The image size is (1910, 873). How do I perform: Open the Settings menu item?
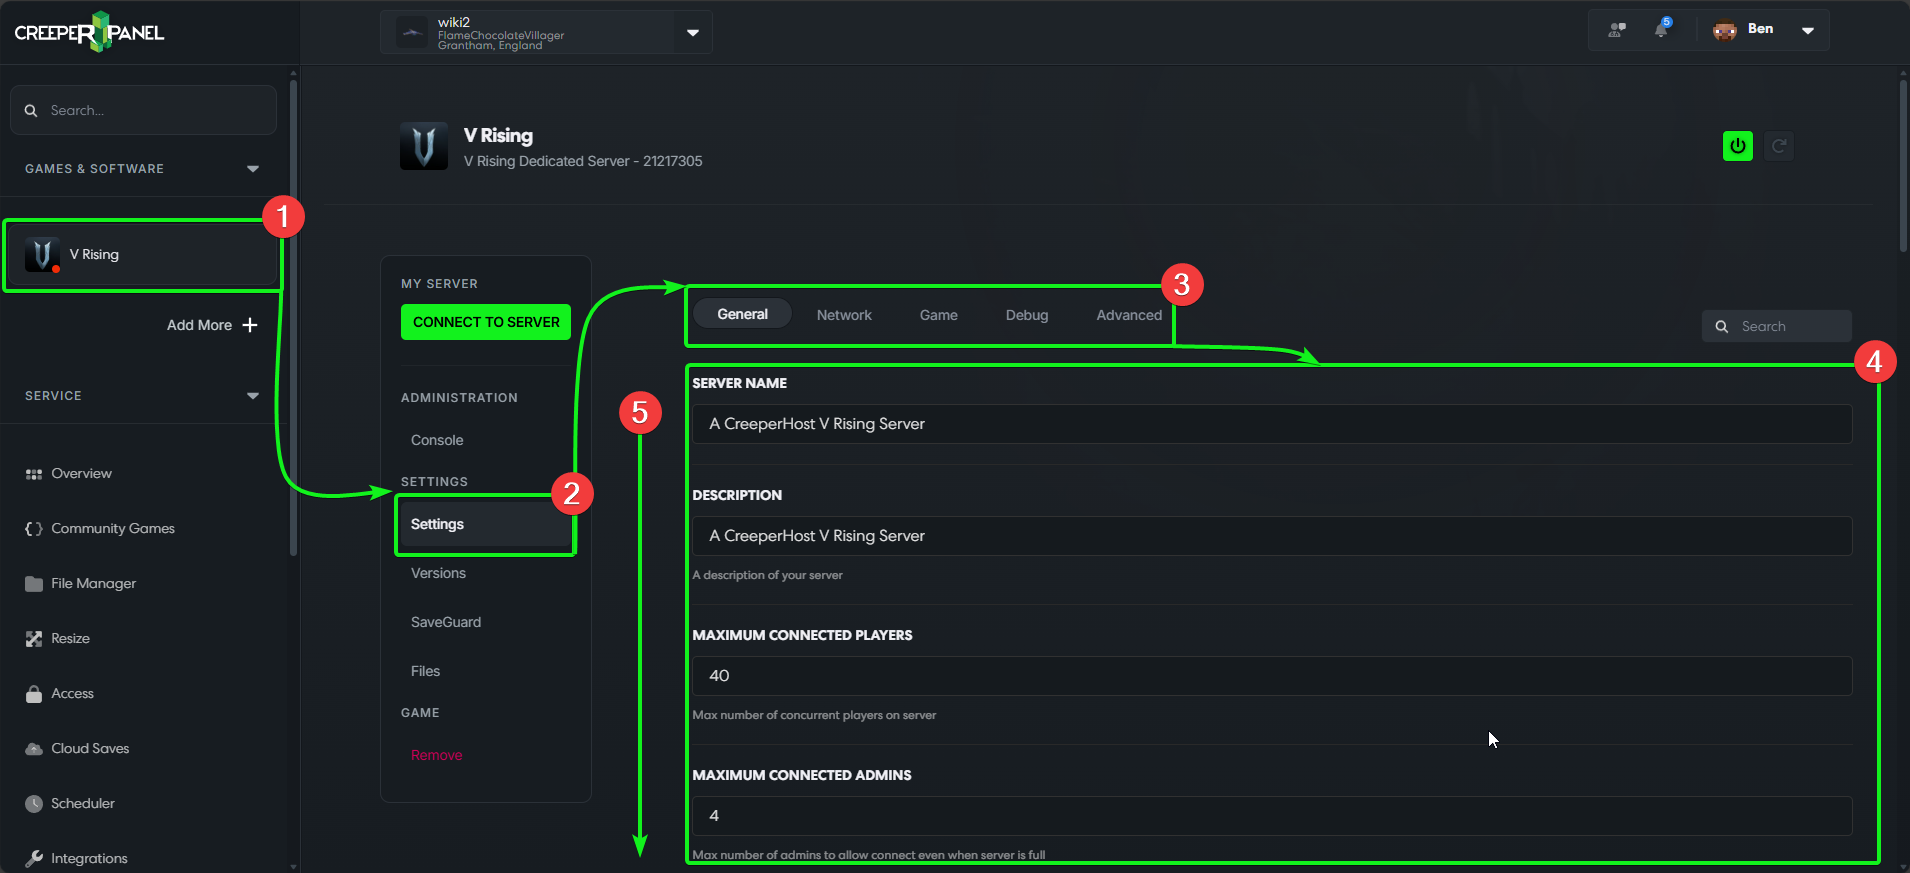(x=486, y=524)
